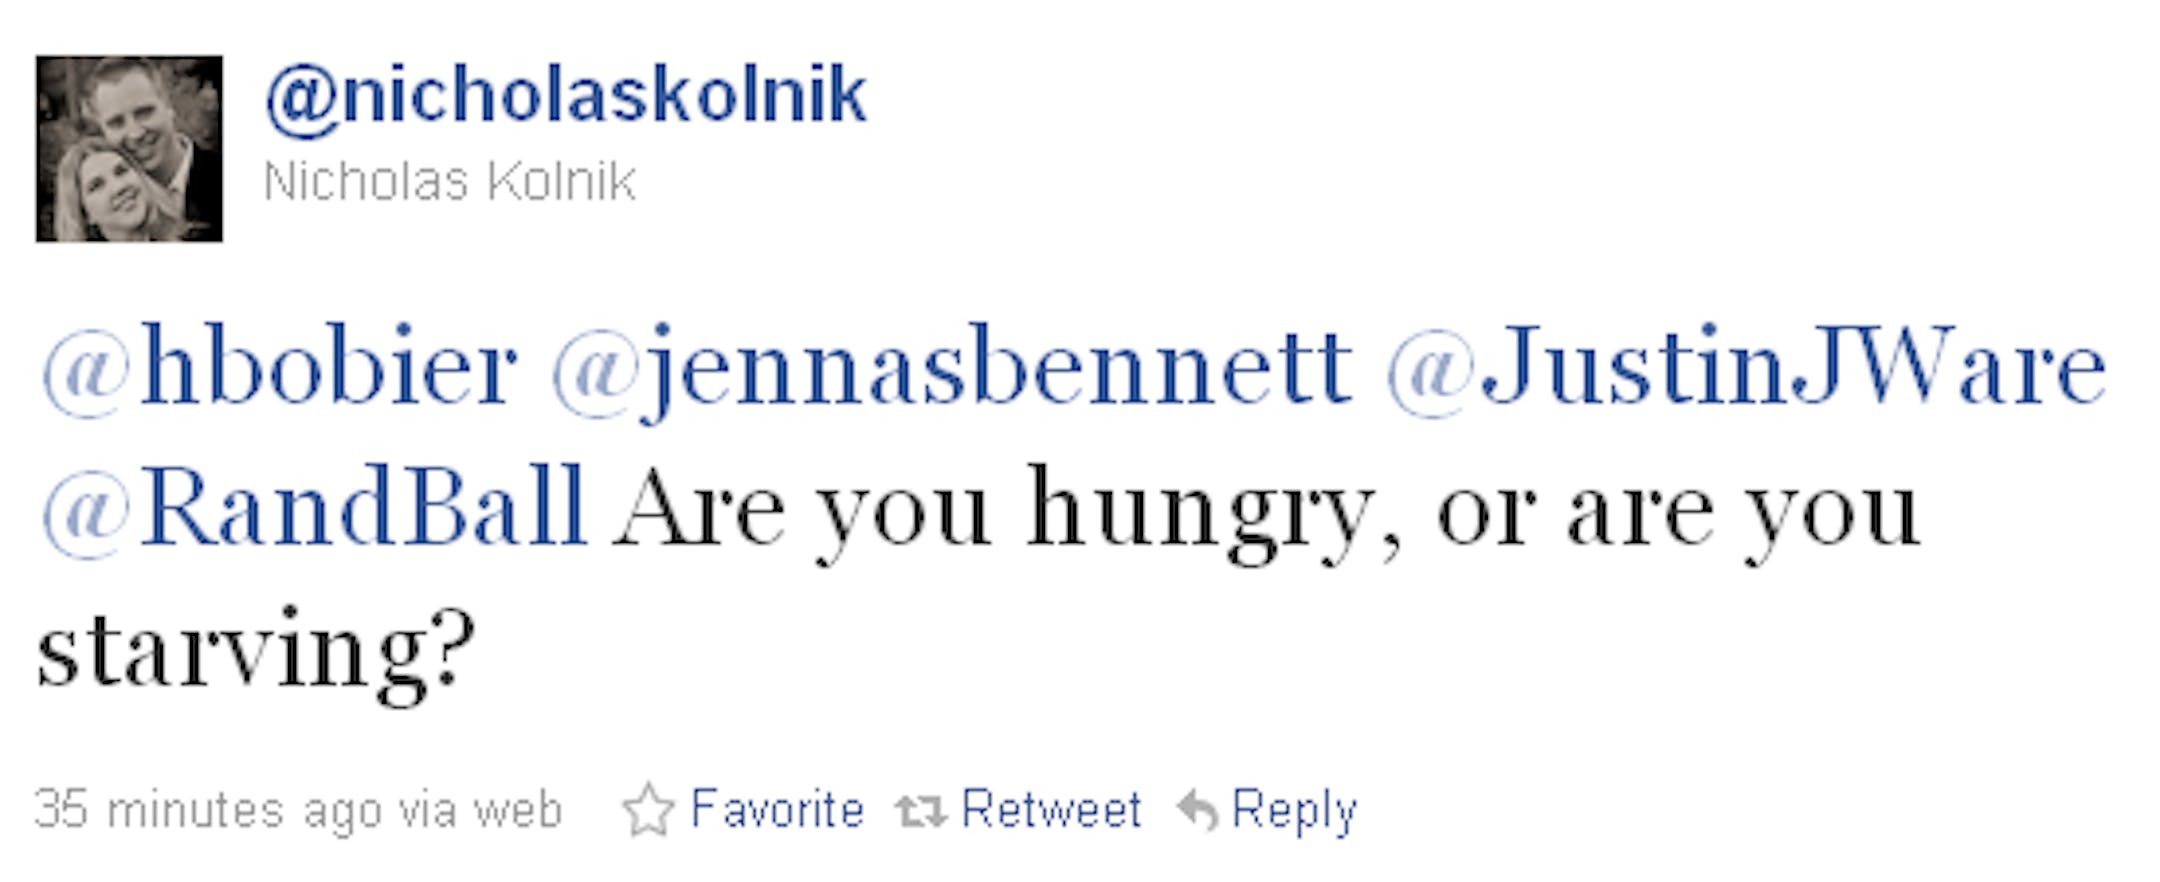Screen dimensions: 2160x882
Task: Click the retweet arrows icon
Action: [920, 811]
